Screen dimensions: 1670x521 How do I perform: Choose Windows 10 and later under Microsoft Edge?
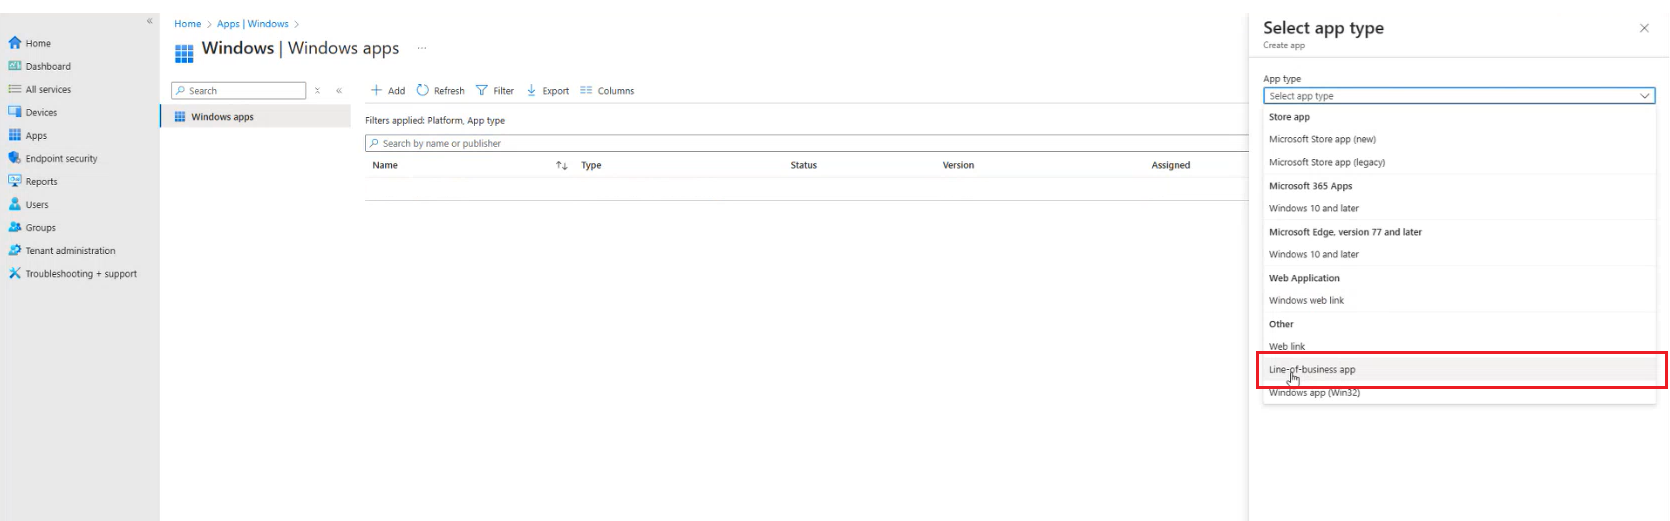1459,254
